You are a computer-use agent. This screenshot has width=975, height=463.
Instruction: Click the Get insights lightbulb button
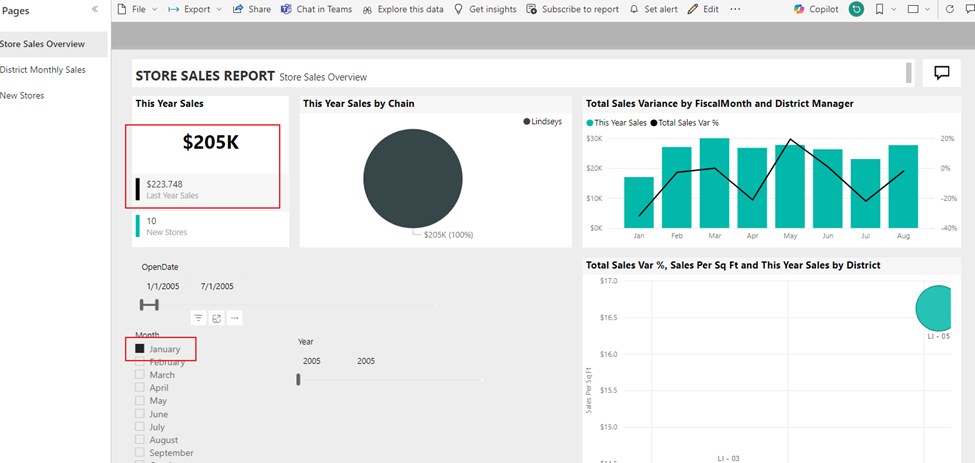(486, 9)
